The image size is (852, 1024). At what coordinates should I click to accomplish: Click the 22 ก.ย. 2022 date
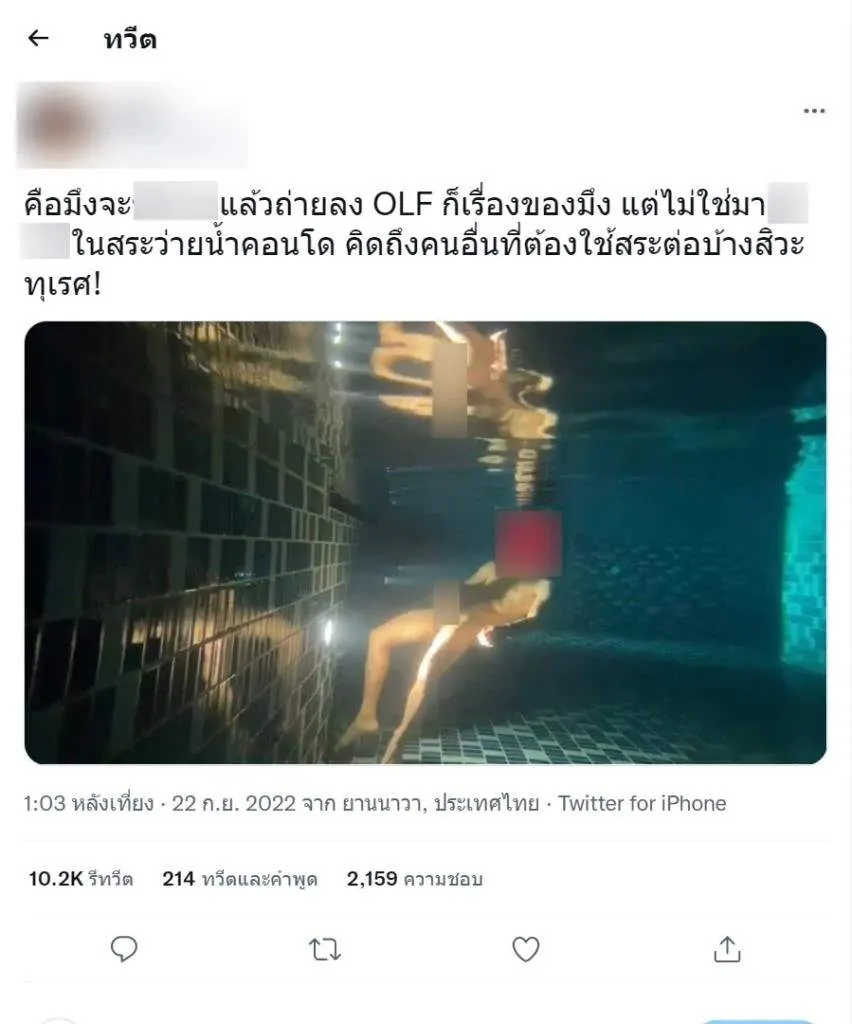pyautogui.click(x=234, y=803)
